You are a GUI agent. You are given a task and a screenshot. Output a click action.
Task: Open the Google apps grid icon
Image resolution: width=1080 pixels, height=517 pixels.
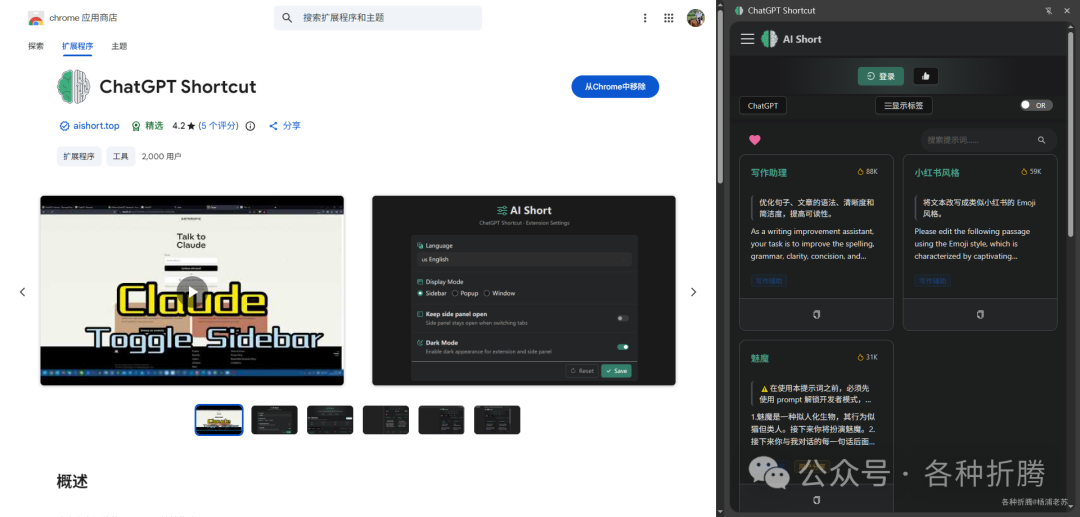[668, 18]
